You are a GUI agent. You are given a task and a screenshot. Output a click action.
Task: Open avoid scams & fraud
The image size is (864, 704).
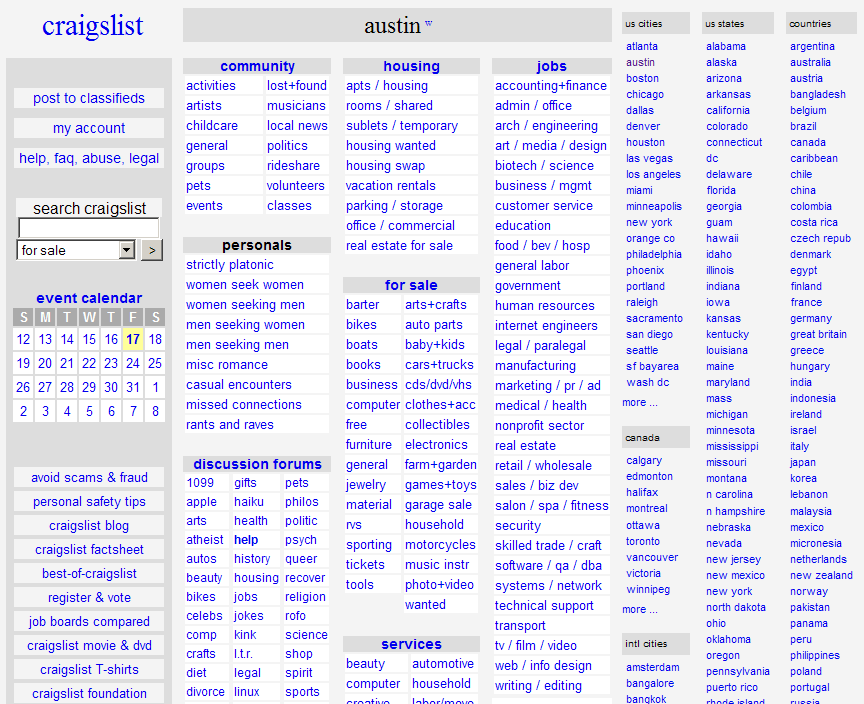point(89,478)
